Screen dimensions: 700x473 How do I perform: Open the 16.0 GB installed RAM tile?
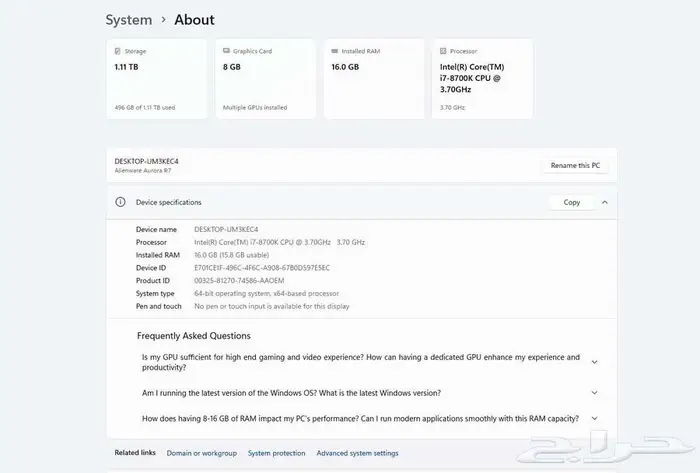(x=374, y=80)
